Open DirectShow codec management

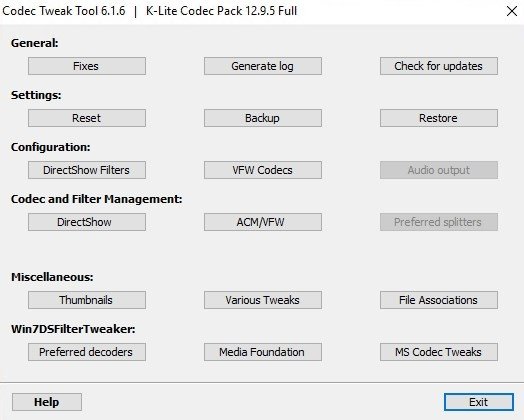coord(87,222)
